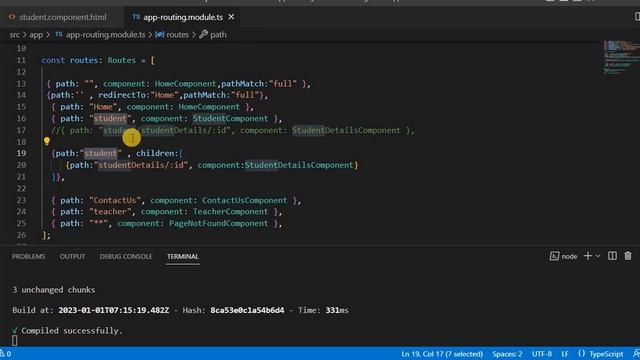640x360 pixels.
Task: Open the app-routing.module.ts breadcrumb
Action: (x=105, y=35)
